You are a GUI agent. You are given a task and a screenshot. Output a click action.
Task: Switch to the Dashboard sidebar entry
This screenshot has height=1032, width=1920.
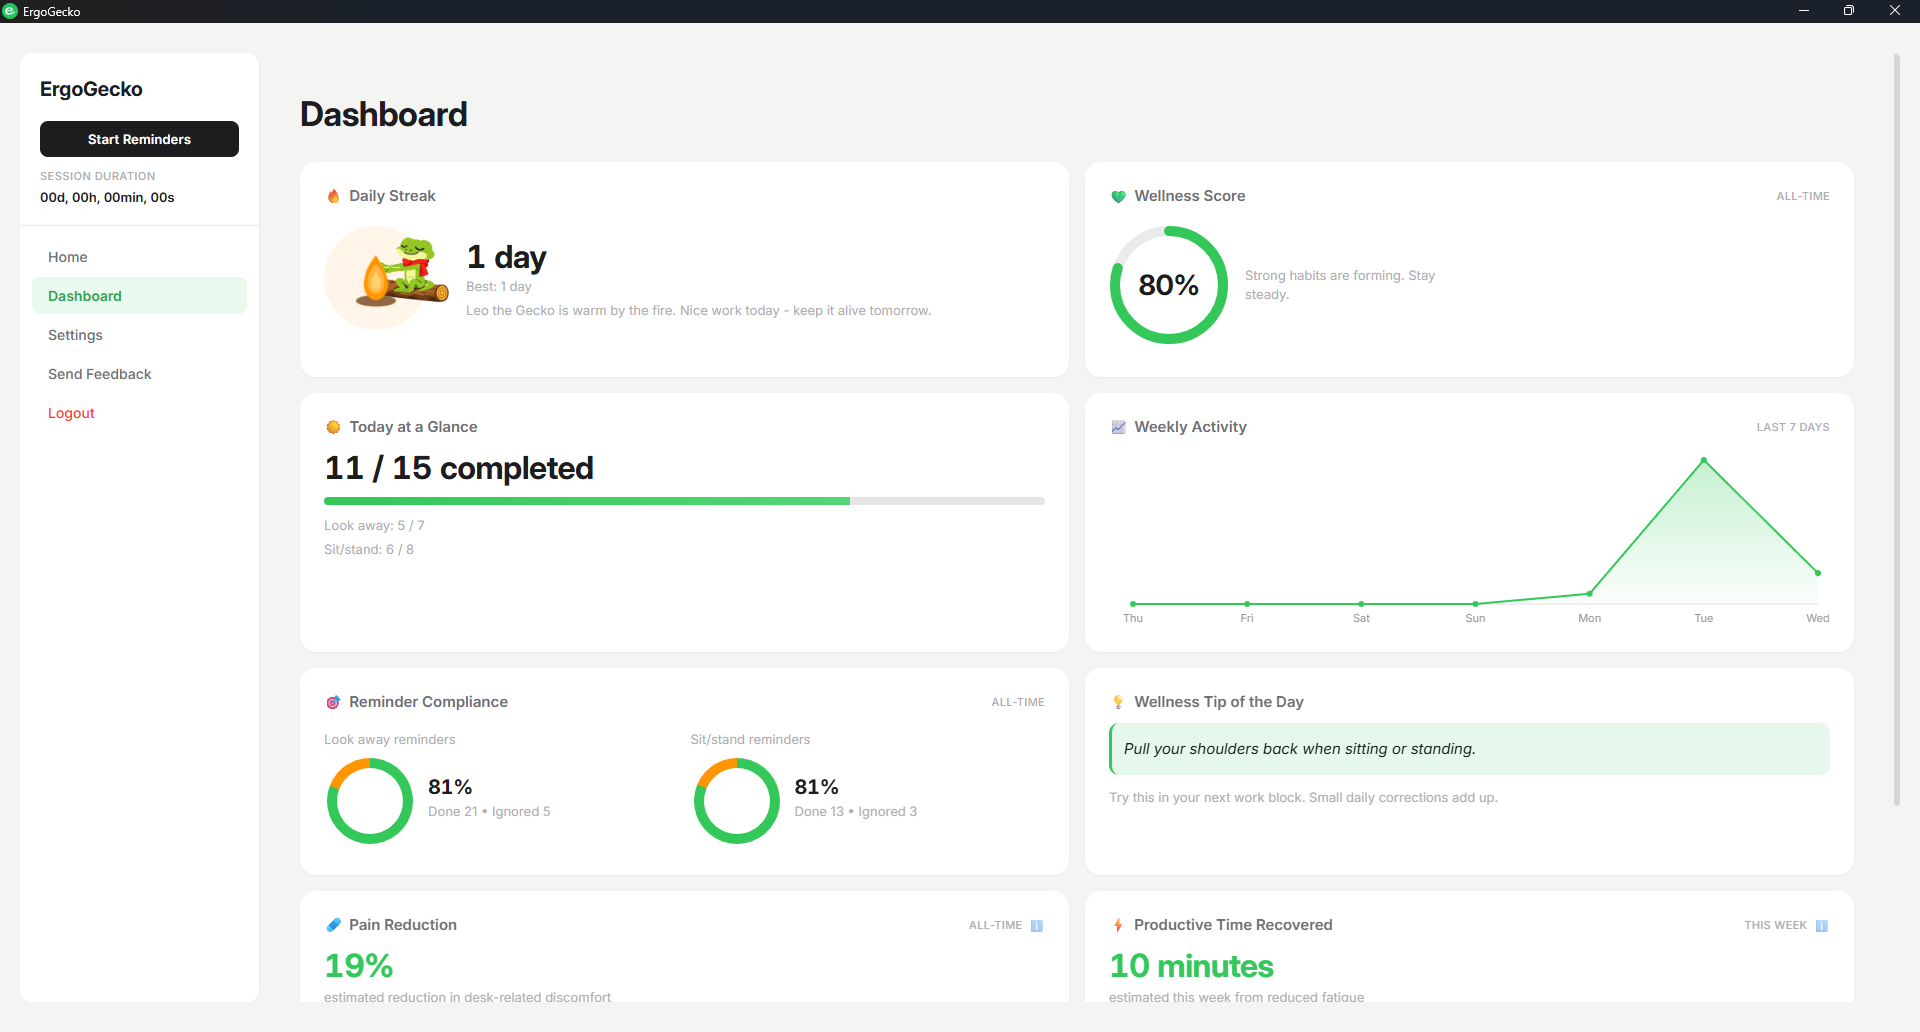84,295
